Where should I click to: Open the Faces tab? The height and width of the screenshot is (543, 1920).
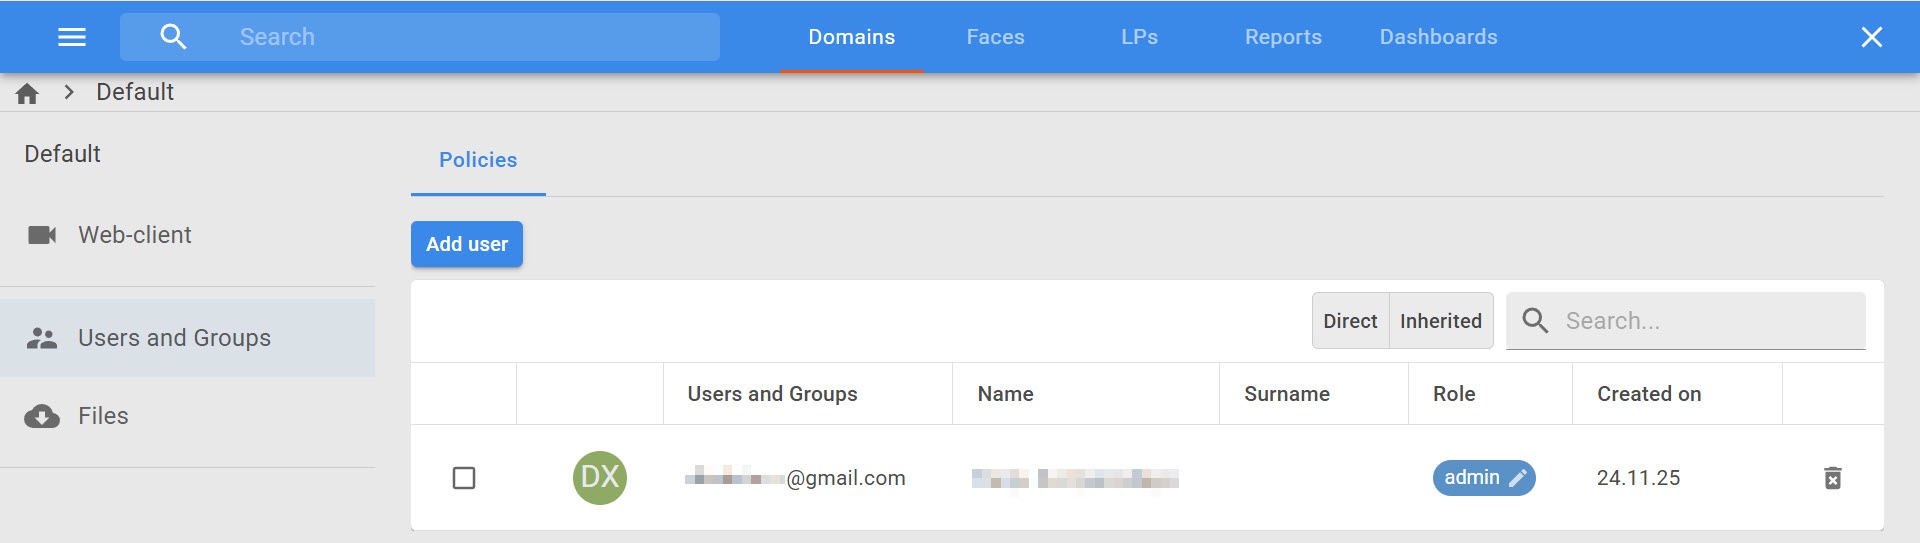[995, 37]
